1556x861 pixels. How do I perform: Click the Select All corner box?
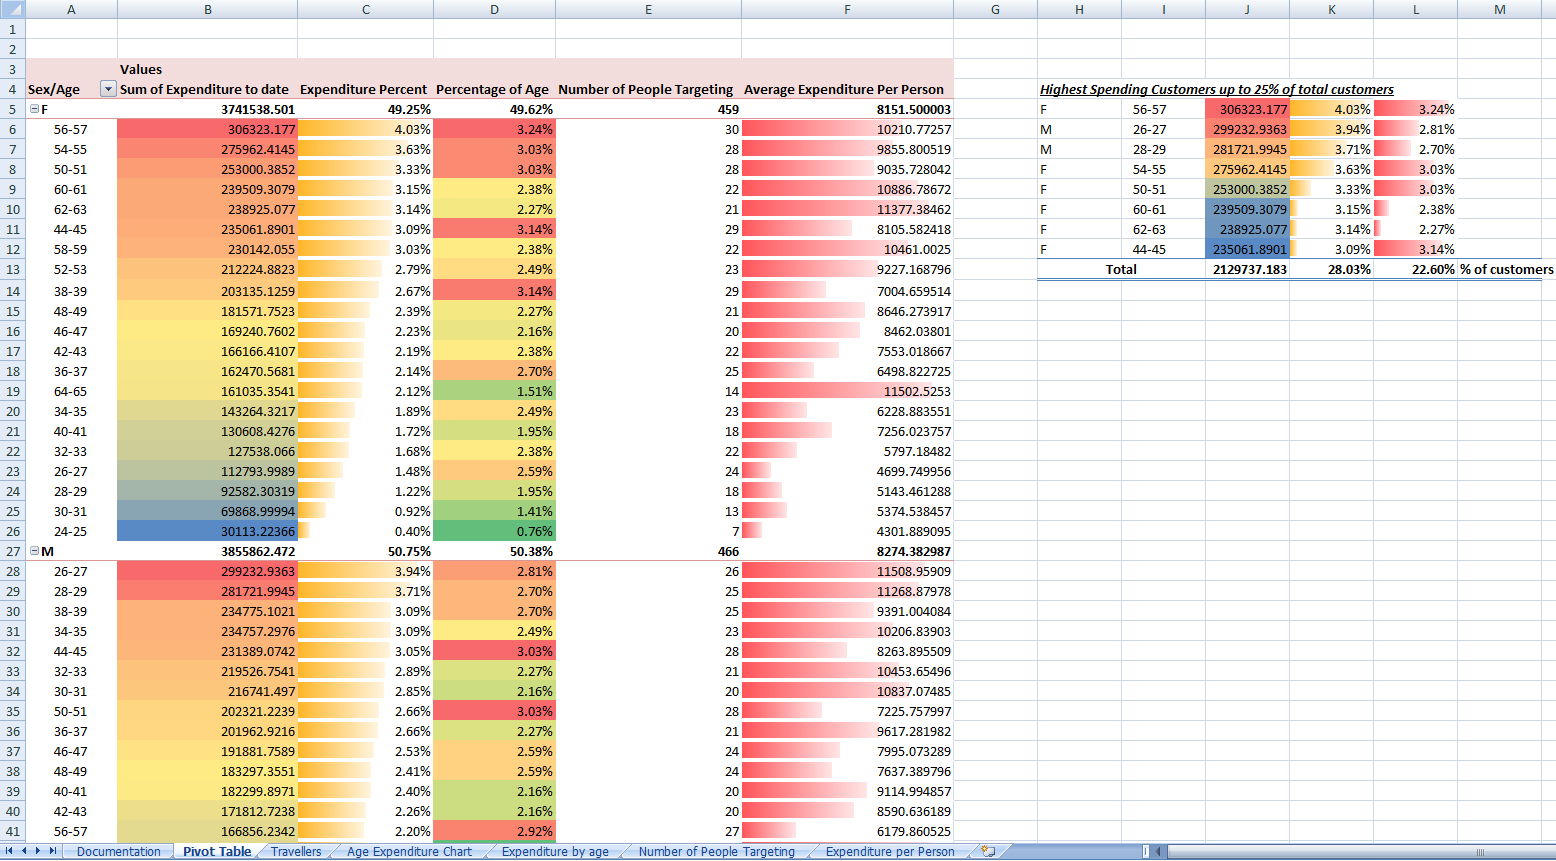pyautogui.click(x=12, y=9)
